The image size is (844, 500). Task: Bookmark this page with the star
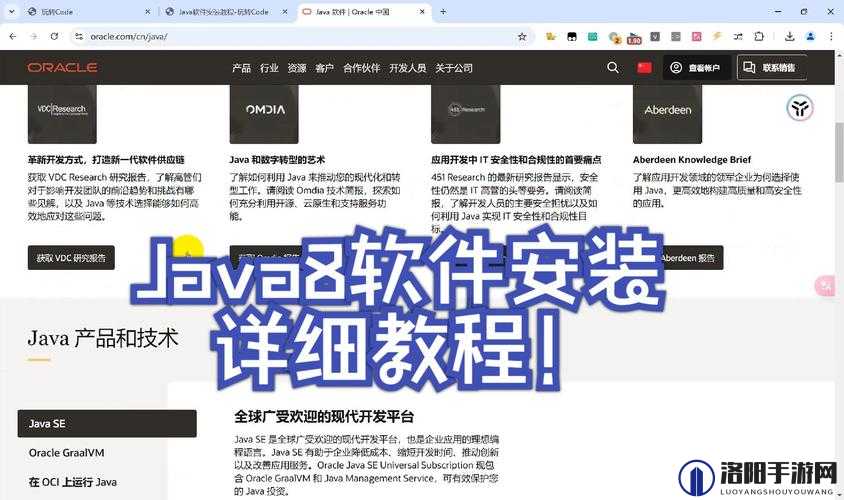tap(522, 37)
